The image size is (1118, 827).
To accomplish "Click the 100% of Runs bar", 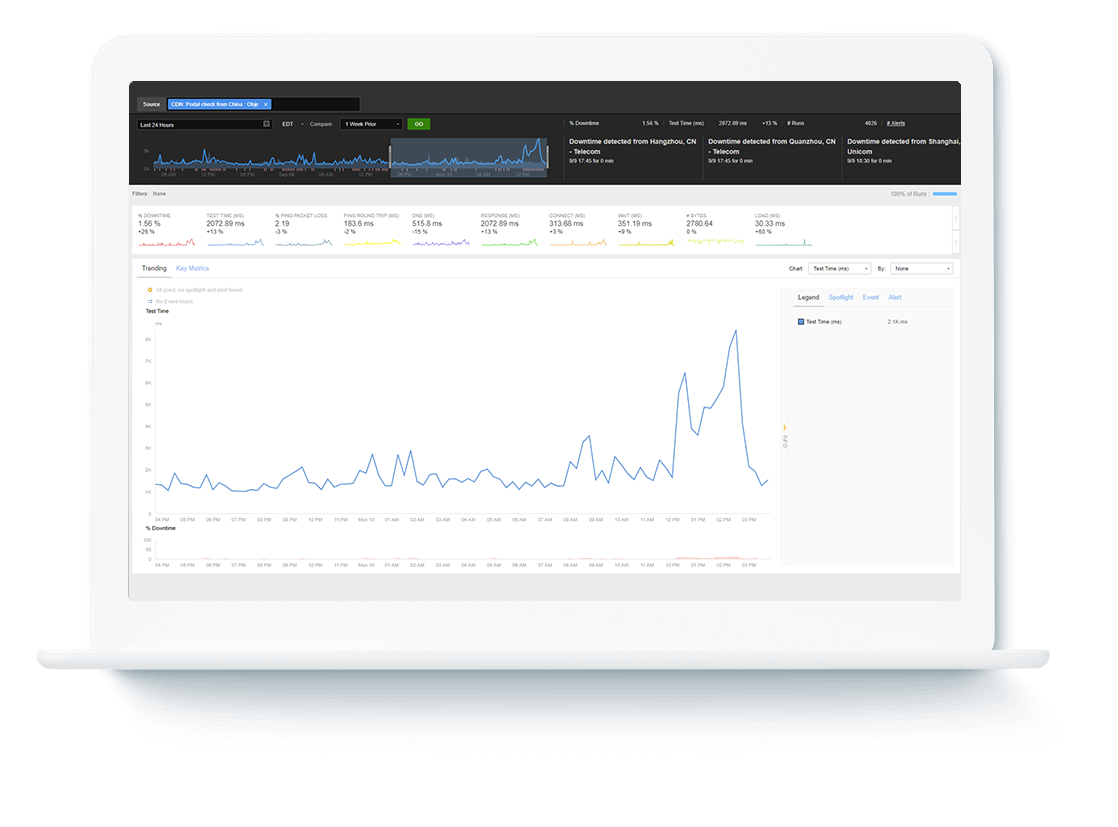I will coord(945,194).
